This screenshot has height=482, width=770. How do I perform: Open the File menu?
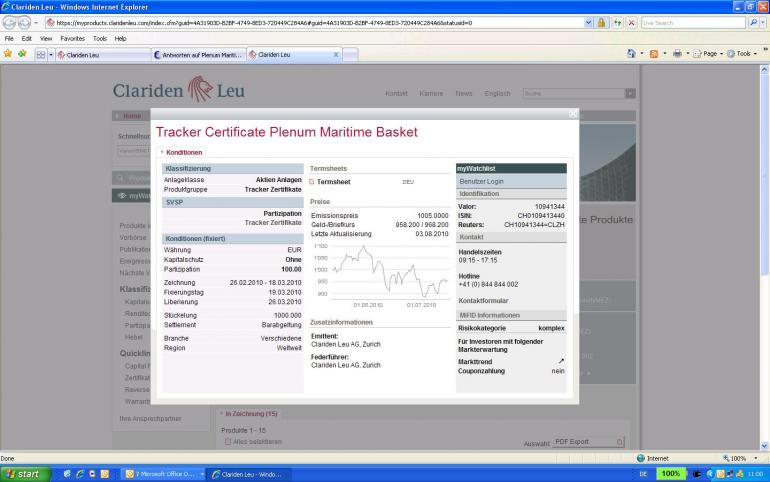pyautogui.click(x=9, y=38)
